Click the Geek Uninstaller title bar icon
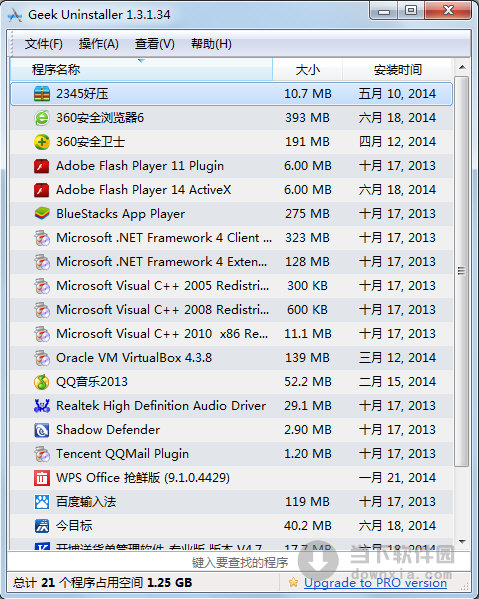The image size is (479, 599). point(15,15)
